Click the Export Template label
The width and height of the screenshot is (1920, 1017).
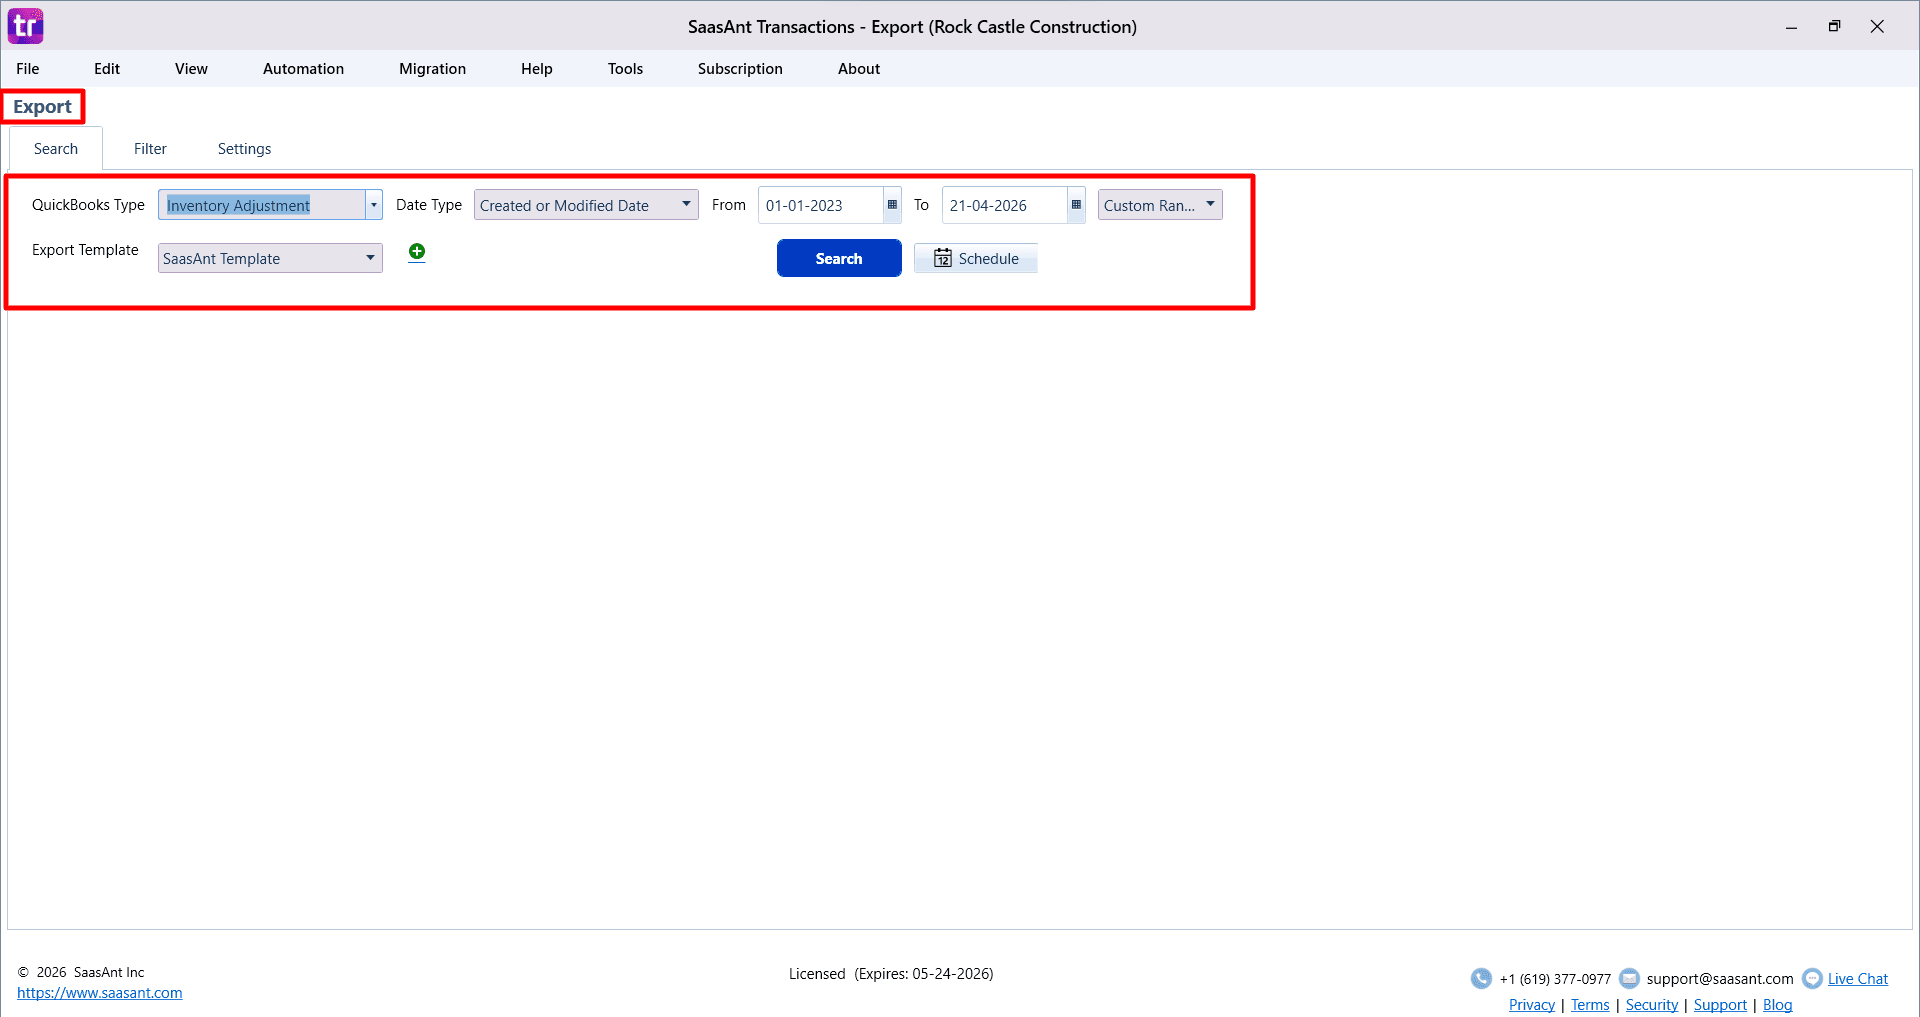tap(85, 249)
